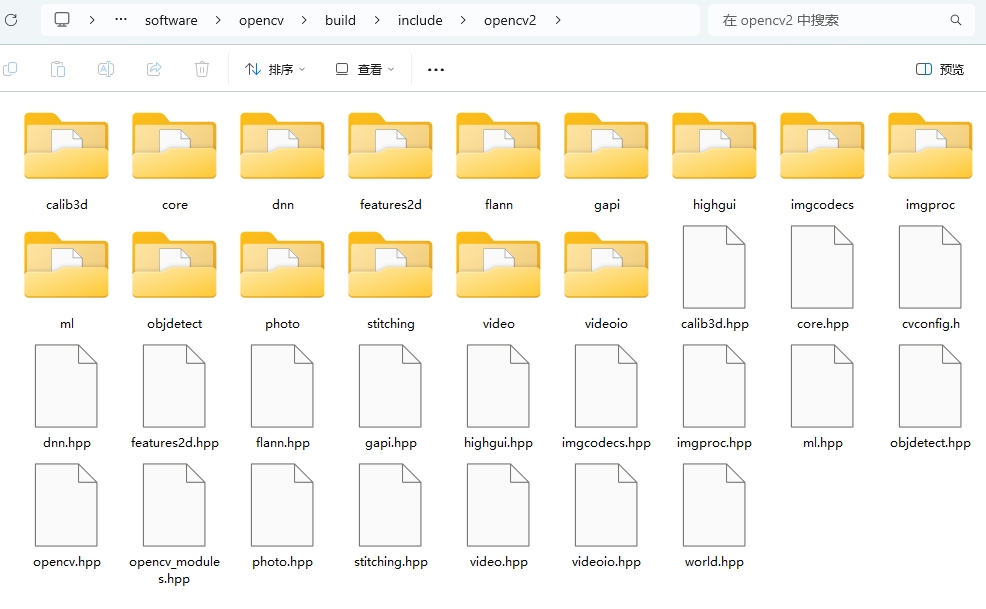The height and width of the screenshot is (609, 986).
Task: Open the view (查看) dropdown
Action: click(365, 69)
